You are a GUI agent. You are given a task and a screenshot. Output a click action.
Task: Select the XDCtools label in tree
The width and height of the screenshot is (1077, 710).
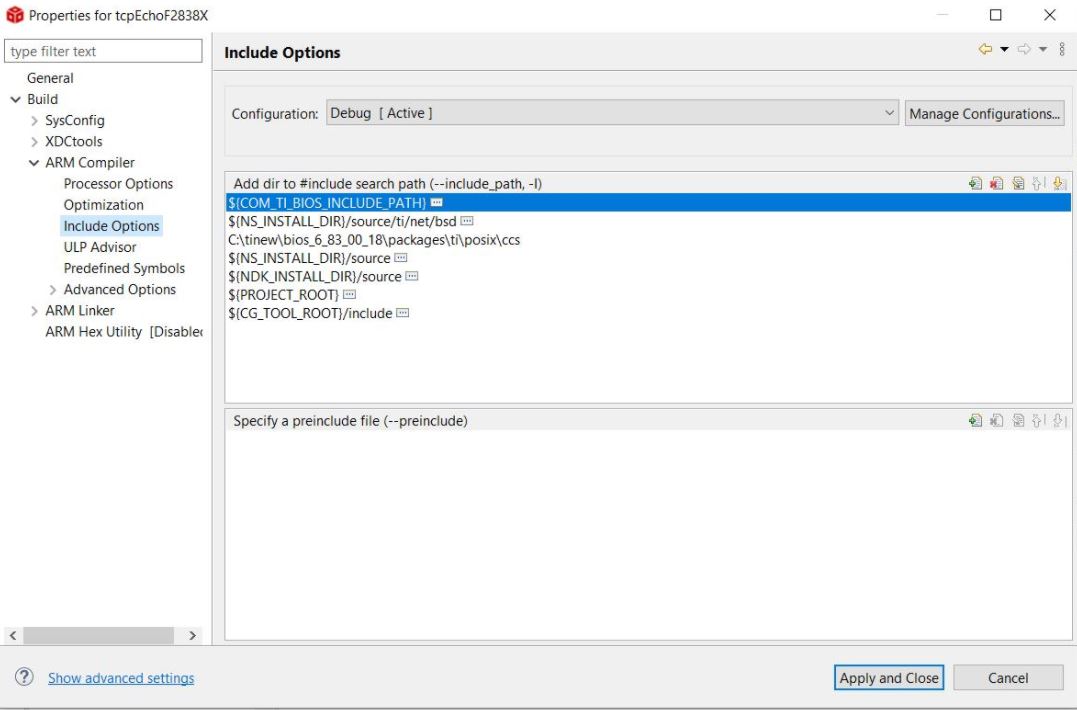click(x=73, y=141)
